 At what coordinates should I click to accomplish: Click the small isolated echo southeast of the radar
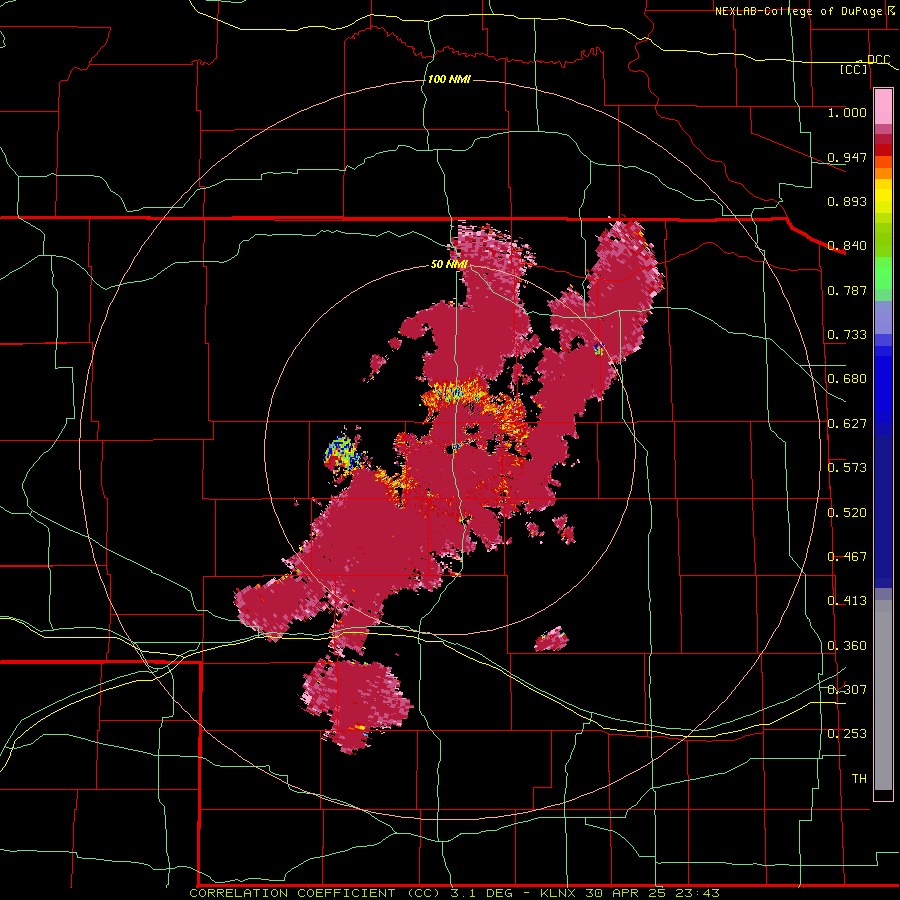pos(552,639)
